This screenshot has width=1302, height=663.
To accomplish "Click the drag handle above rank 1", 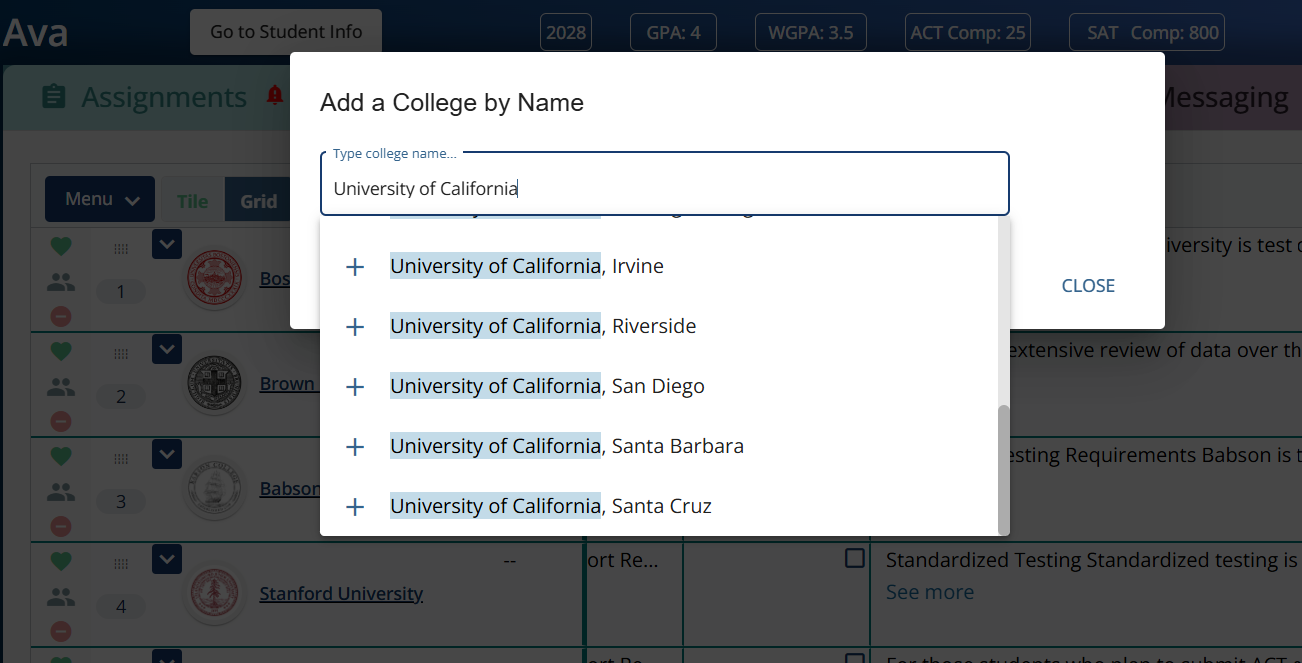I will [x=121, y=249].
